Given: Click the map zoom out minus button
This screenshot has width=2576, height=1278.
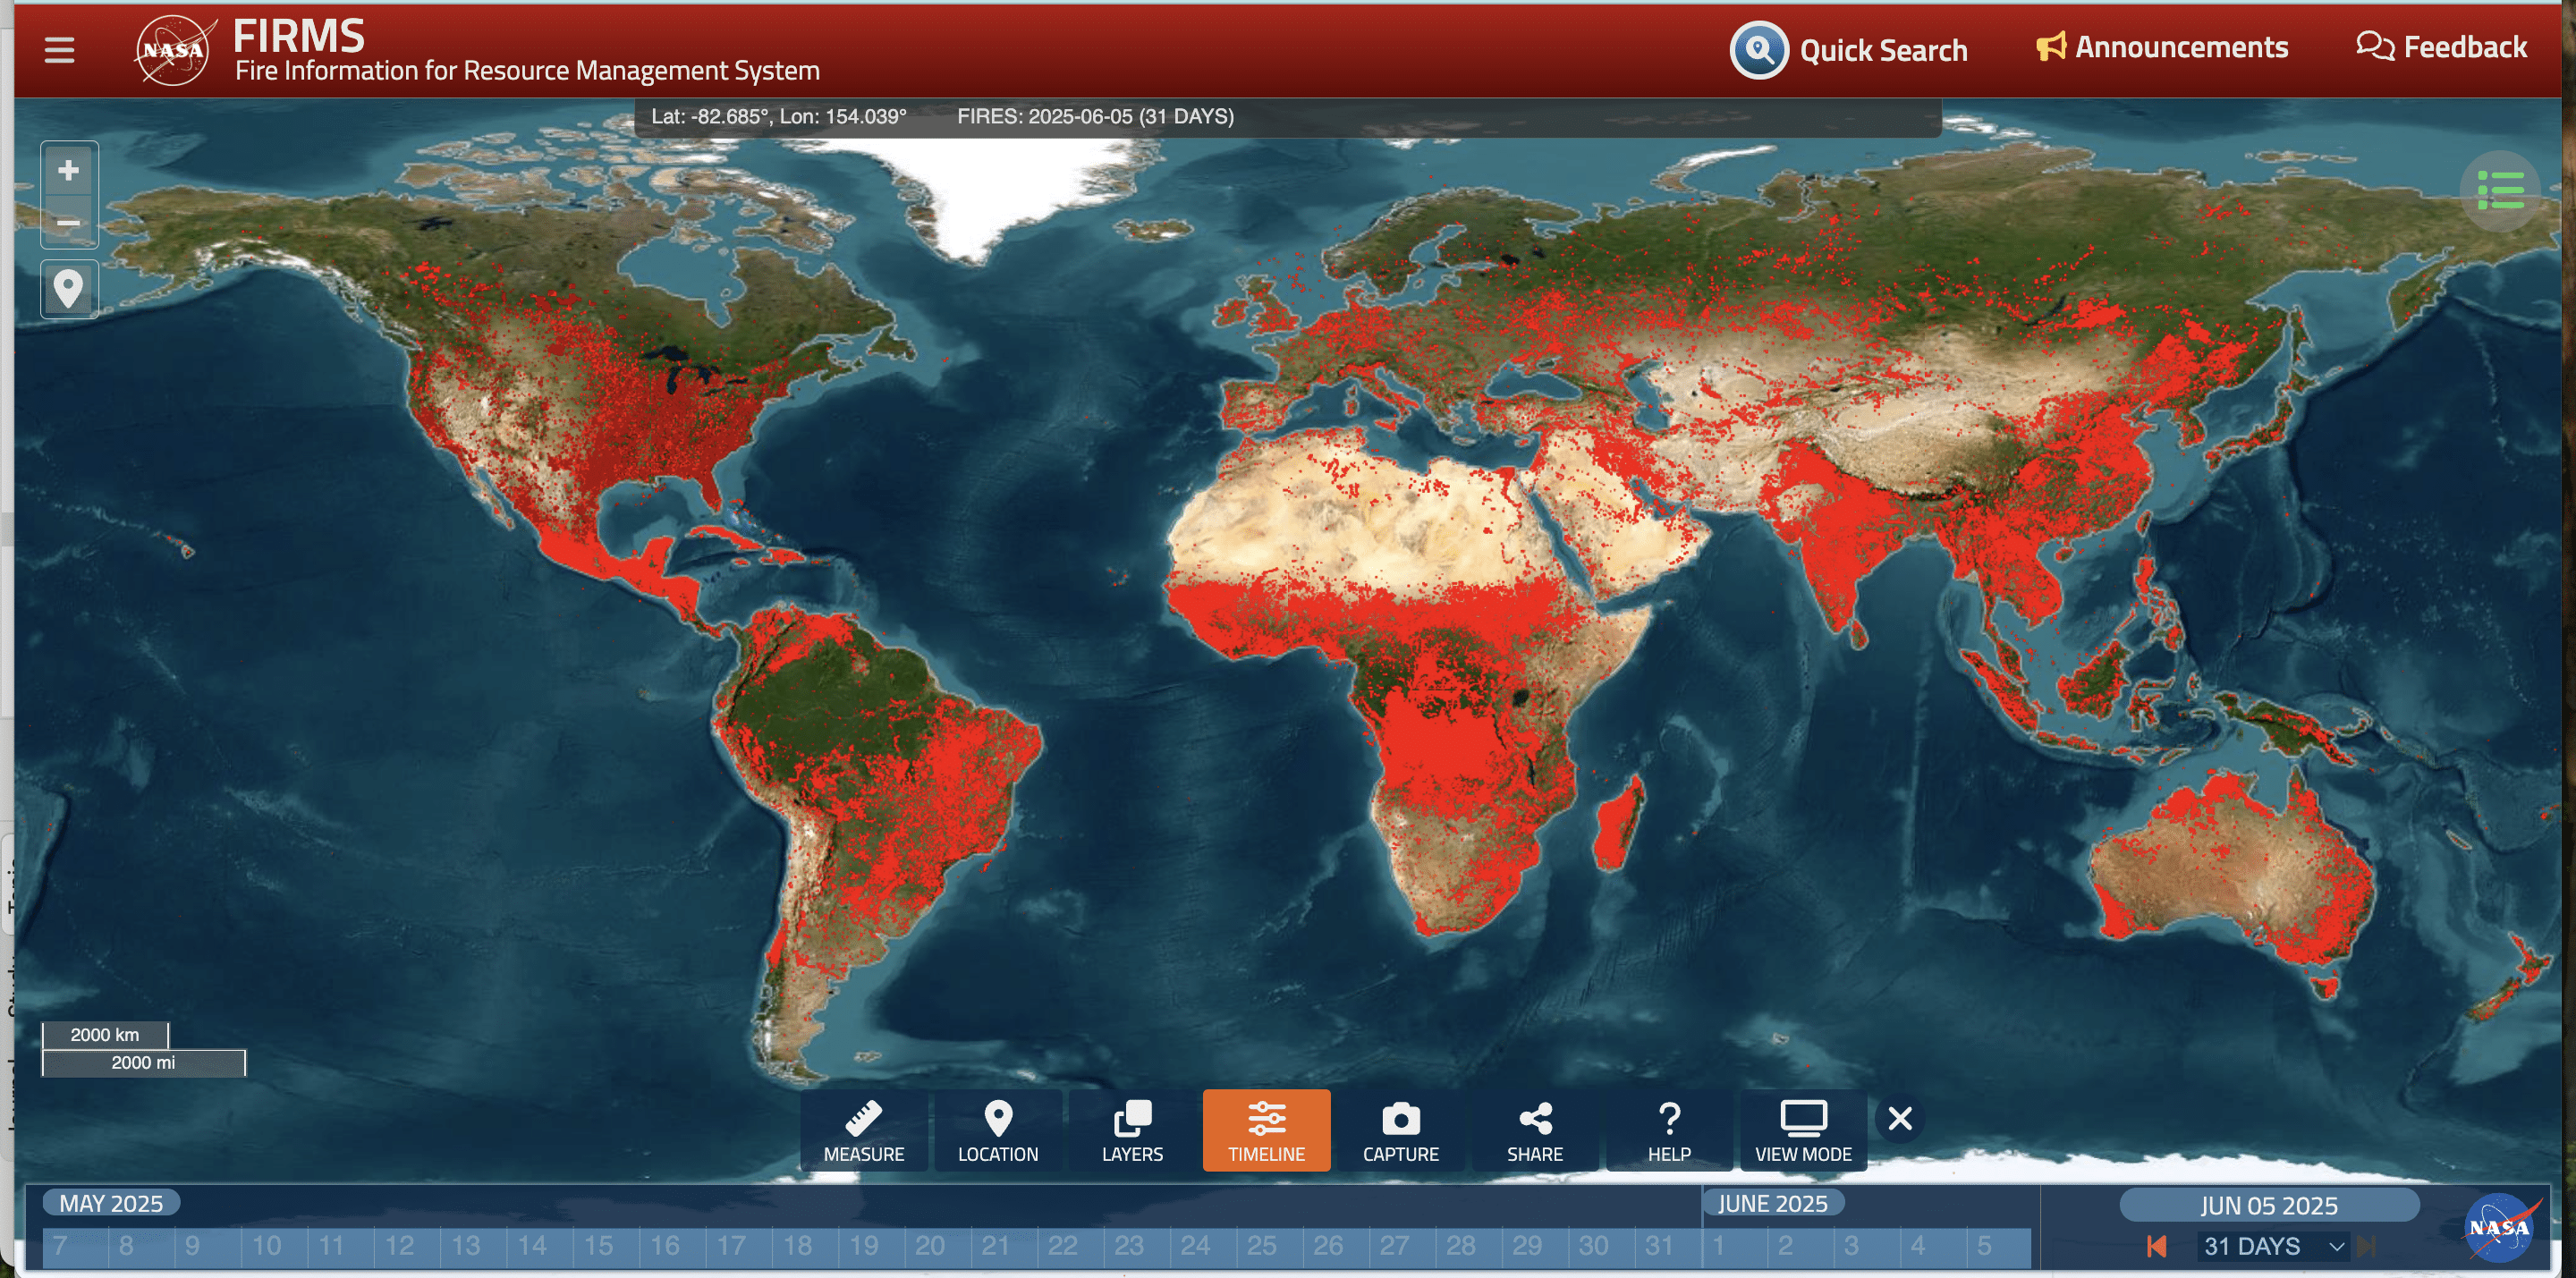Looking at the screenshot, I should pyautogui.click(x=68, y=222).
